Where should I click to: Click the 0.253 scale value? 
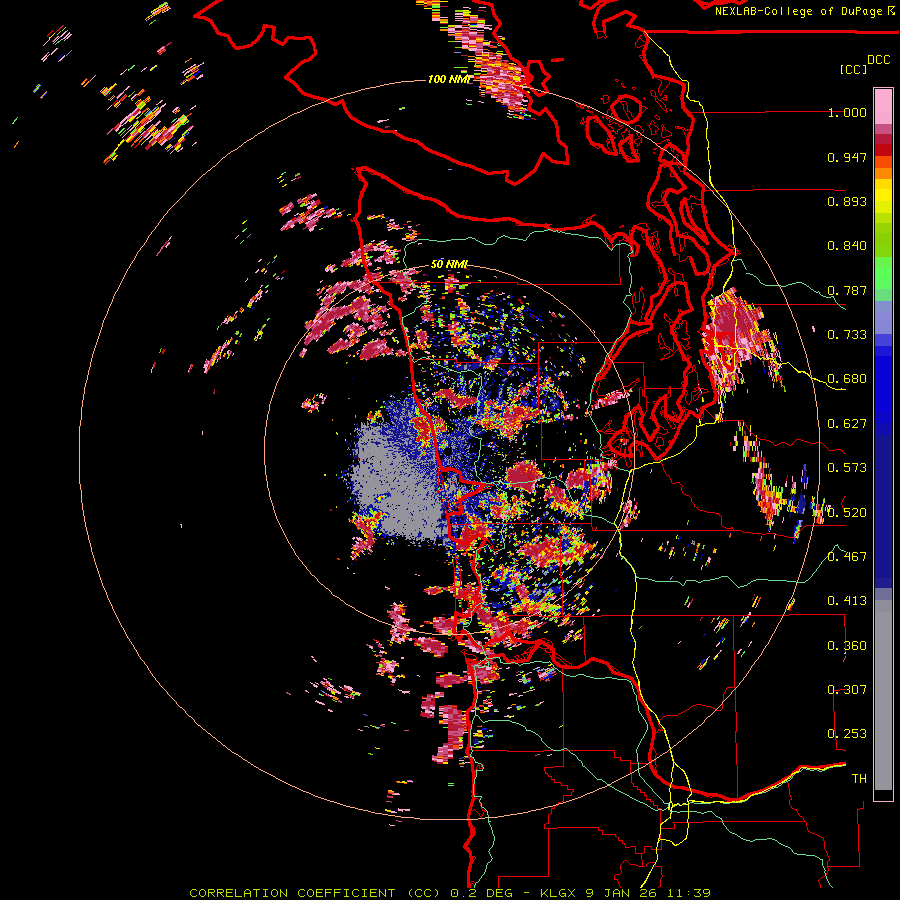[x=847, y=734]
